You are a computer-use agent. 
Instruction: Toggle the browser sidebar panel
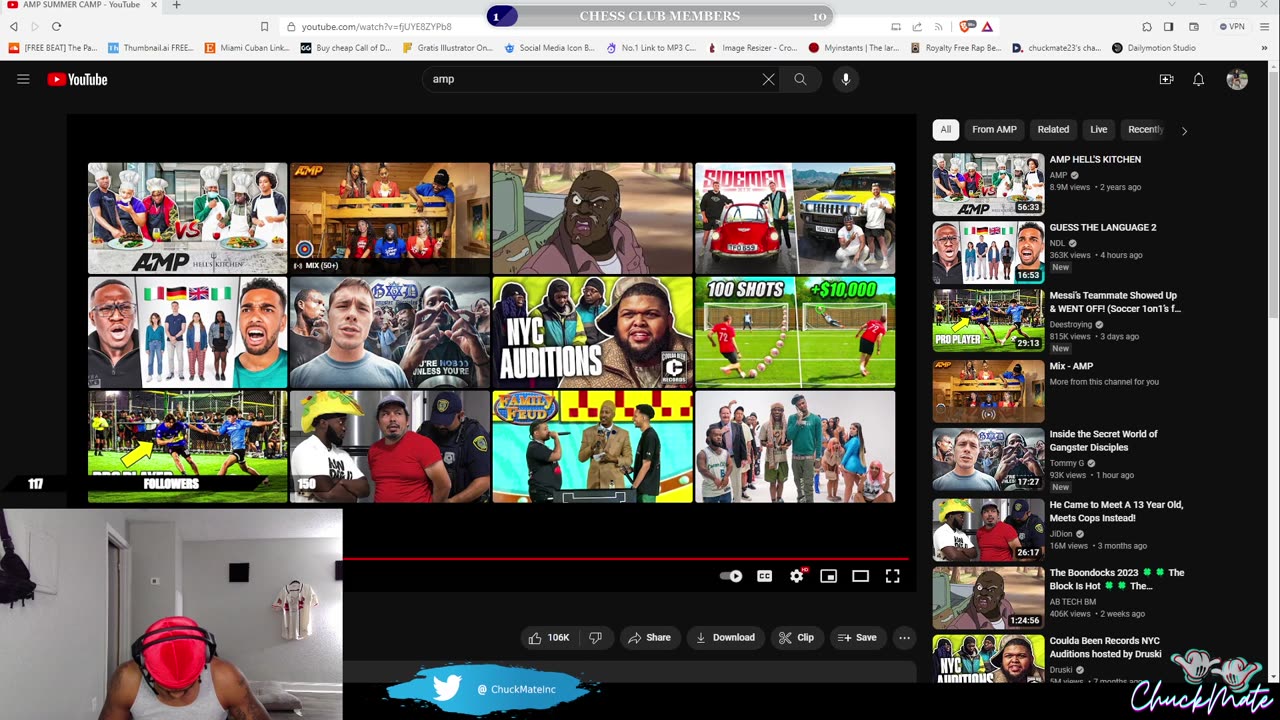pyautogui.click(x=1168, y=27)
